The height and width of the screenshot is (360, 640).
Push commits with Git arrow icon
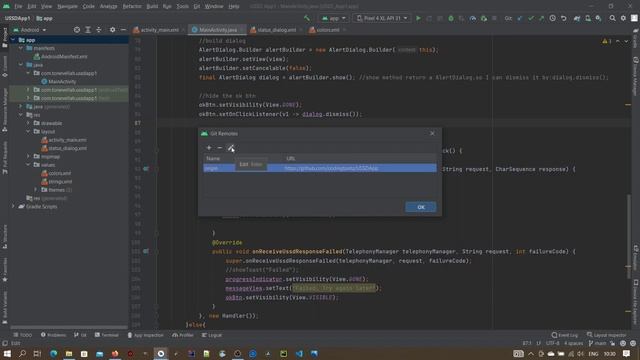pos(541,18)
